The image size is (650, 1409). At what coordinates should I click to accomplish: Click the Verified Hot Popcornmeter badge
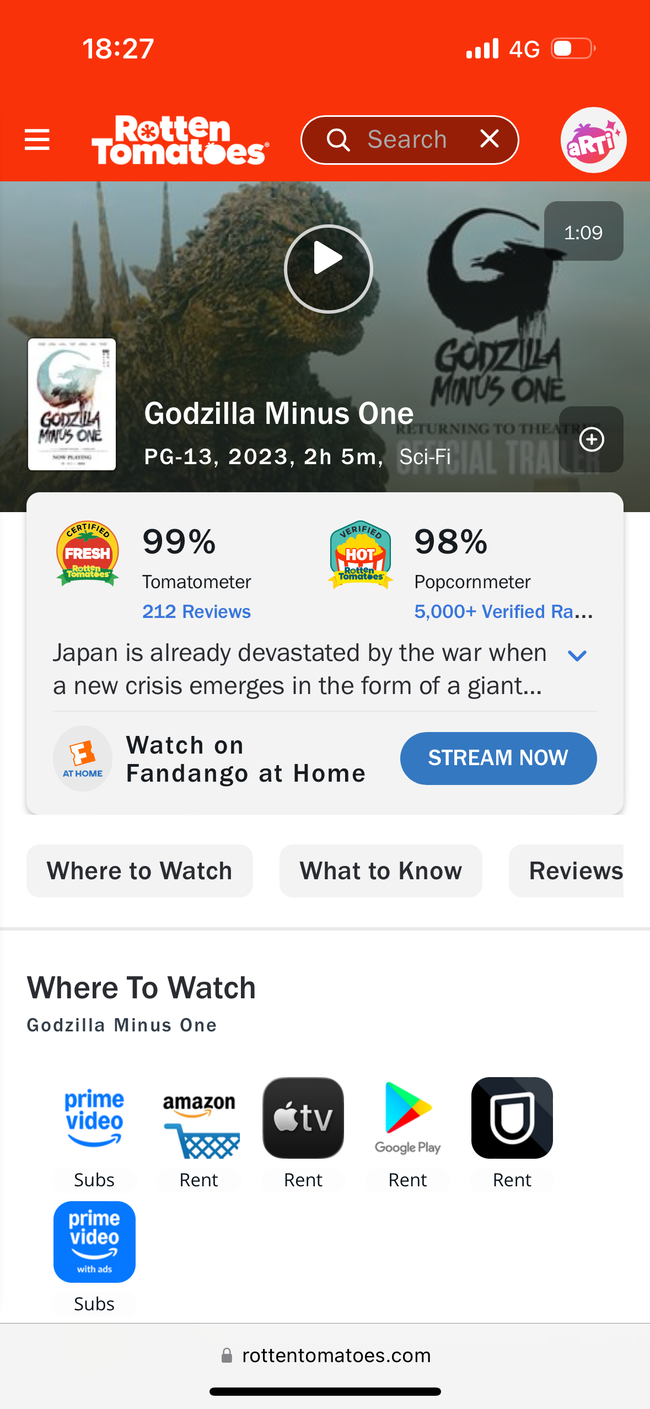point(360,554)
